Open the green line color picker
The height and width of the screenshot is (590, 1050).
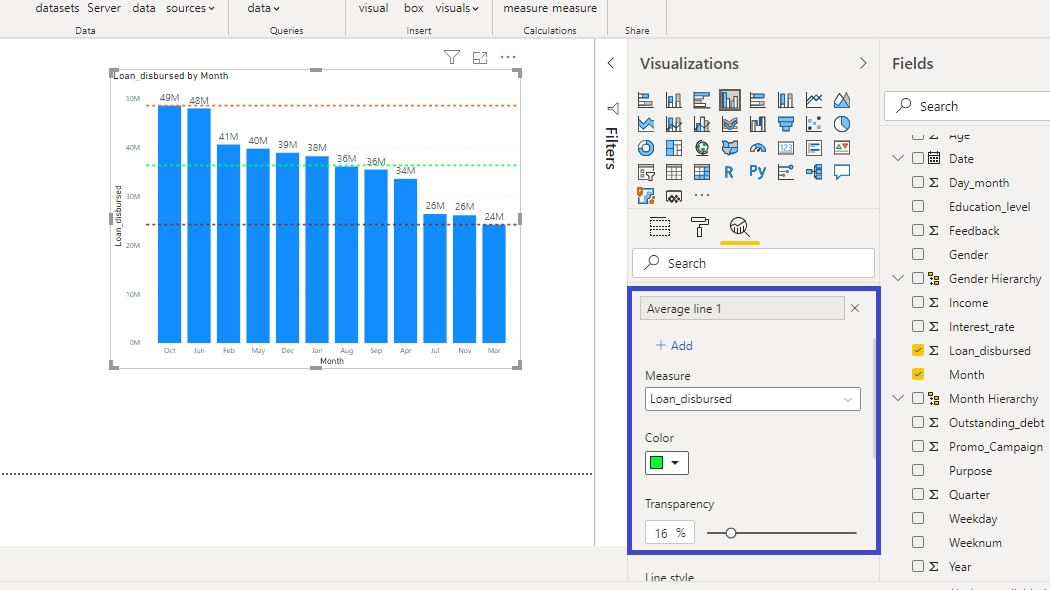667,463
